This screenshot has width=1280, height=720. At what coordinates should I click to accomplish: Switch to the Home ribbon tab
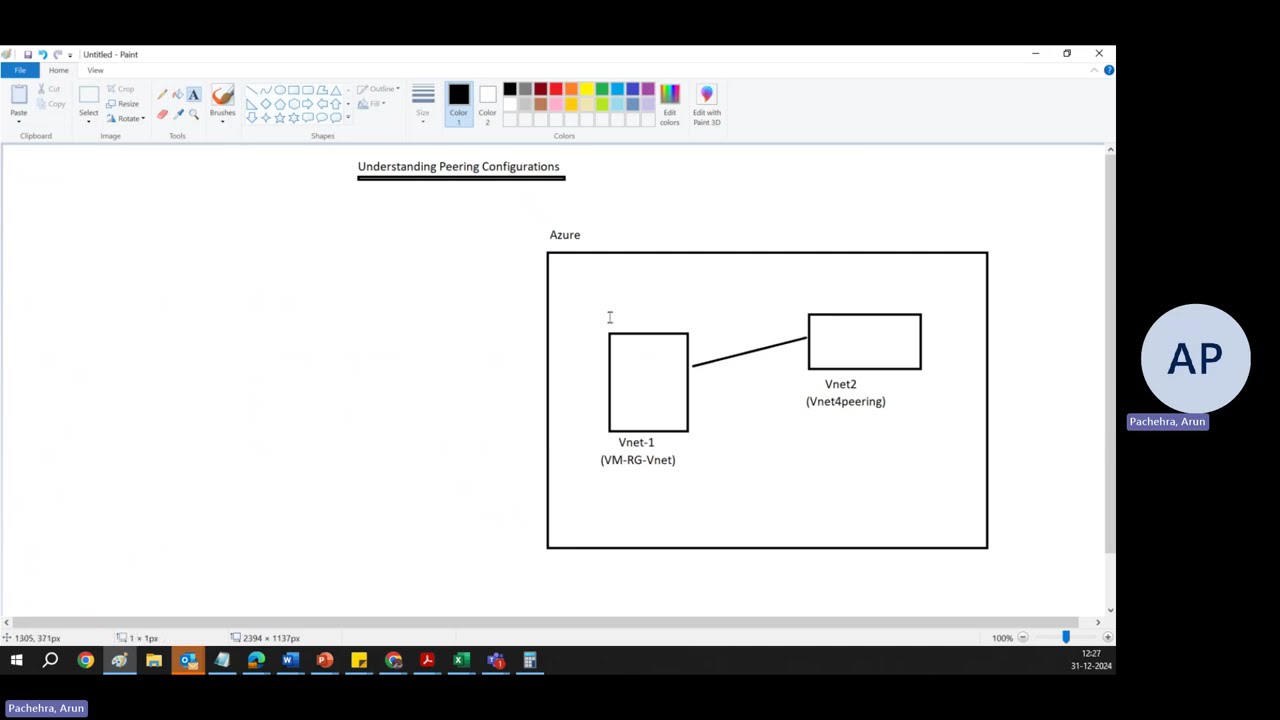pos(59,70)
